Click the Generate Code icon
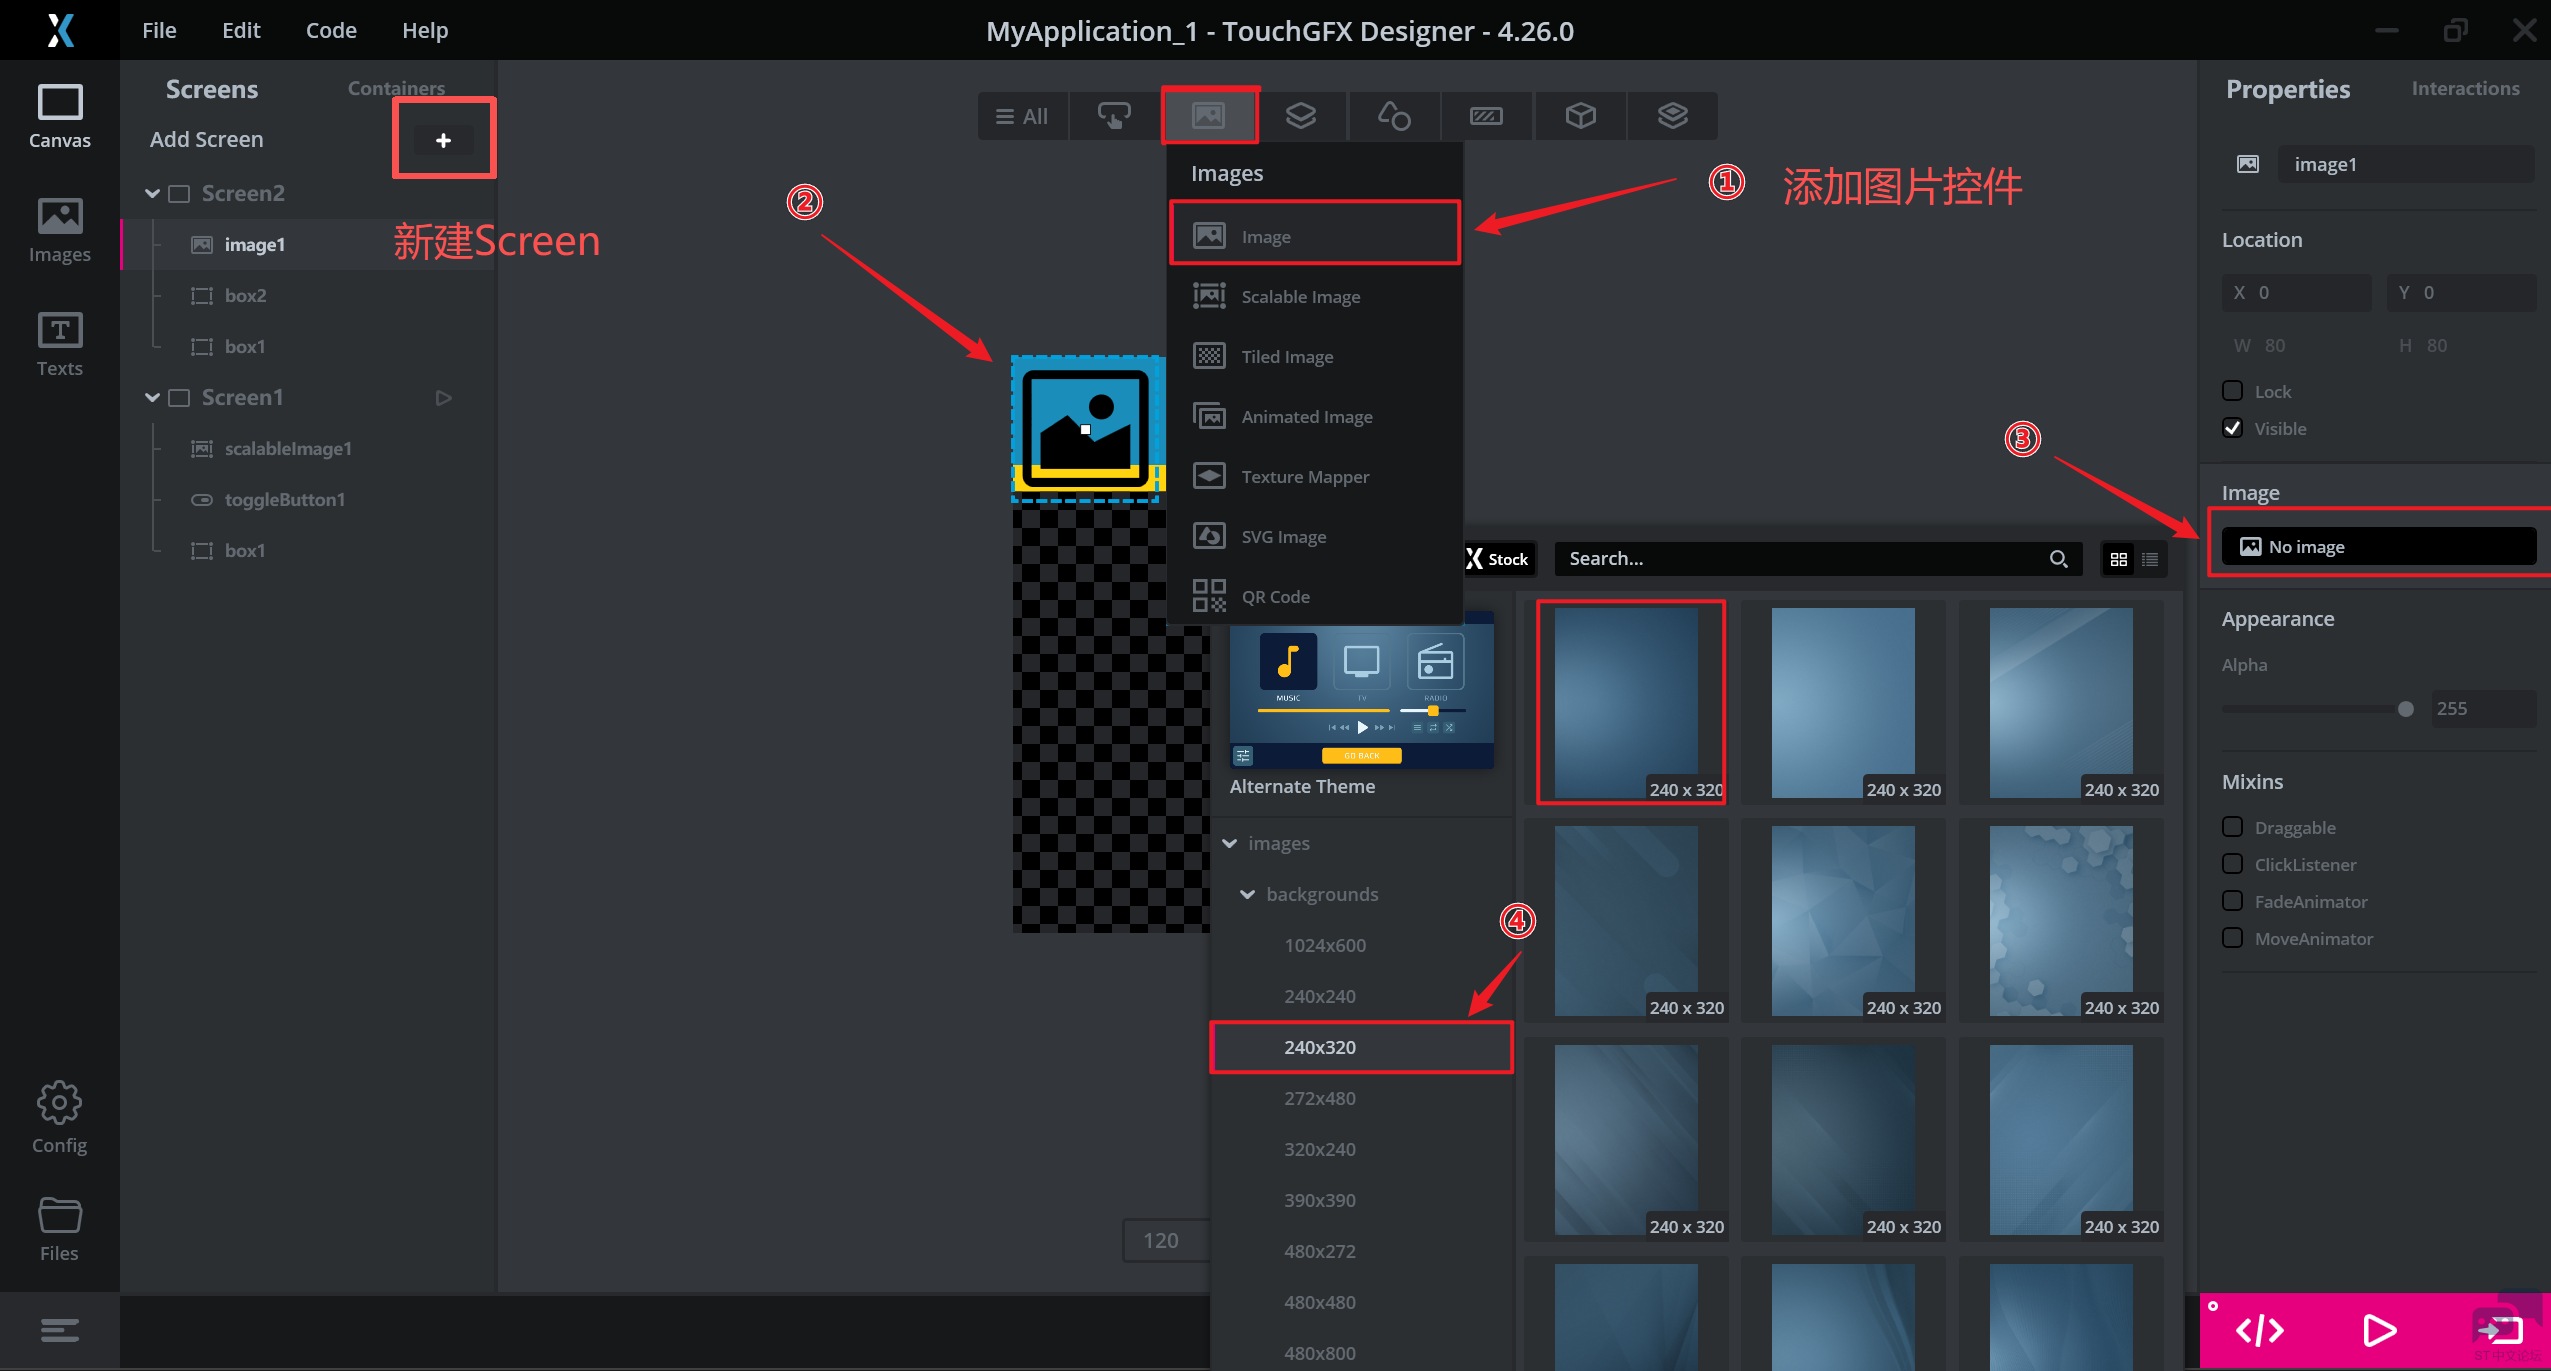Image resolution: width=2551 pixels, height=1371 pixels. [2259, 1330]
